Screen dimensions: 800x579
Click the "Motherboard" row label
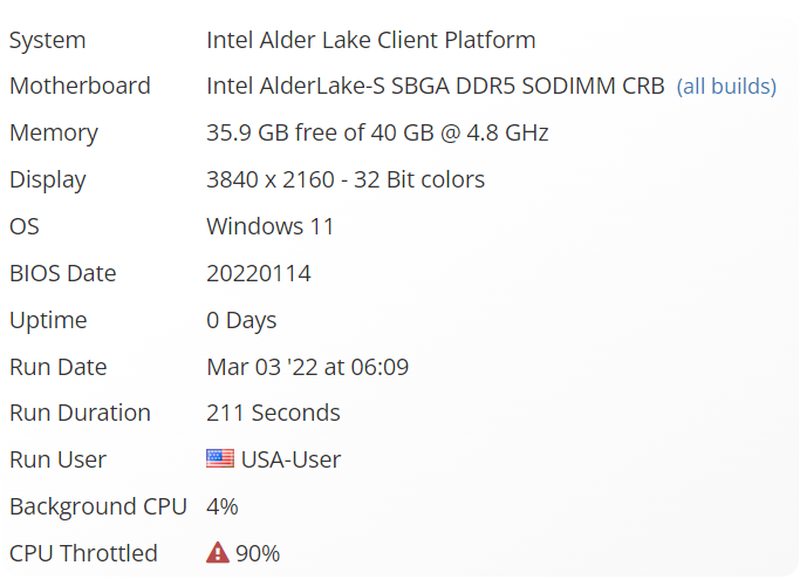pos(80,86)
